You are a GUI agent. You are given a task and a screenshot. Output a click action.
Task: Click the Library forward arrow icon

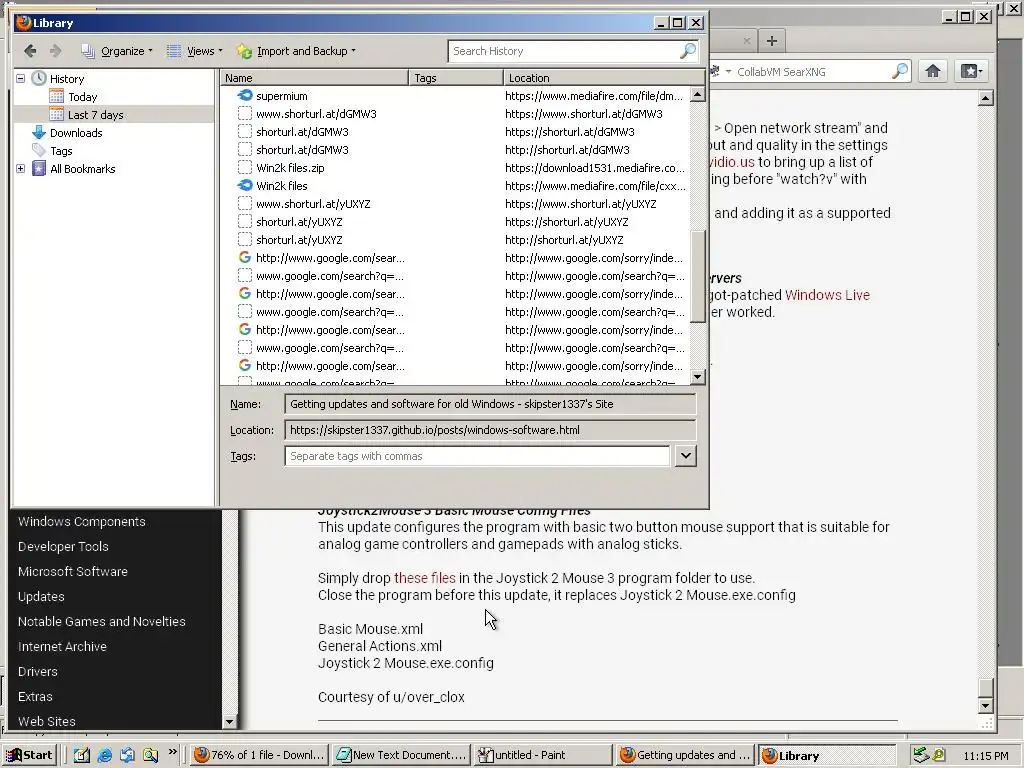click(56, 51)
